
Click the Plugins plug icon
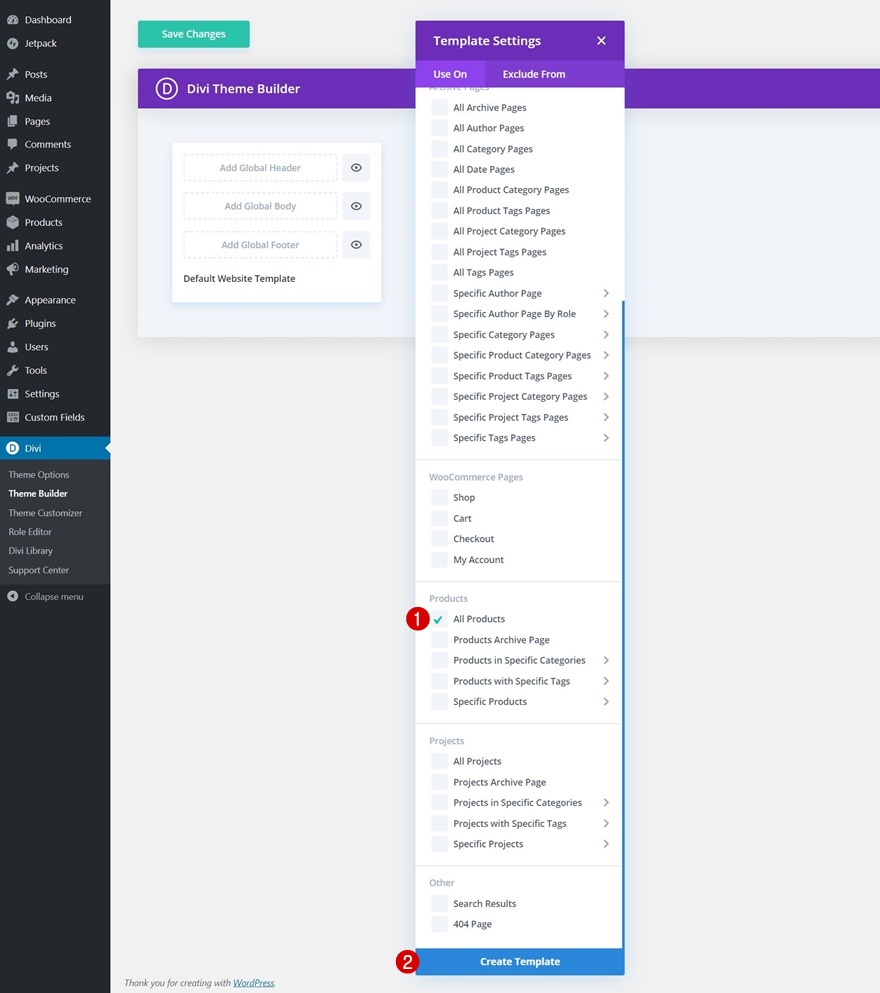(13, 324)
